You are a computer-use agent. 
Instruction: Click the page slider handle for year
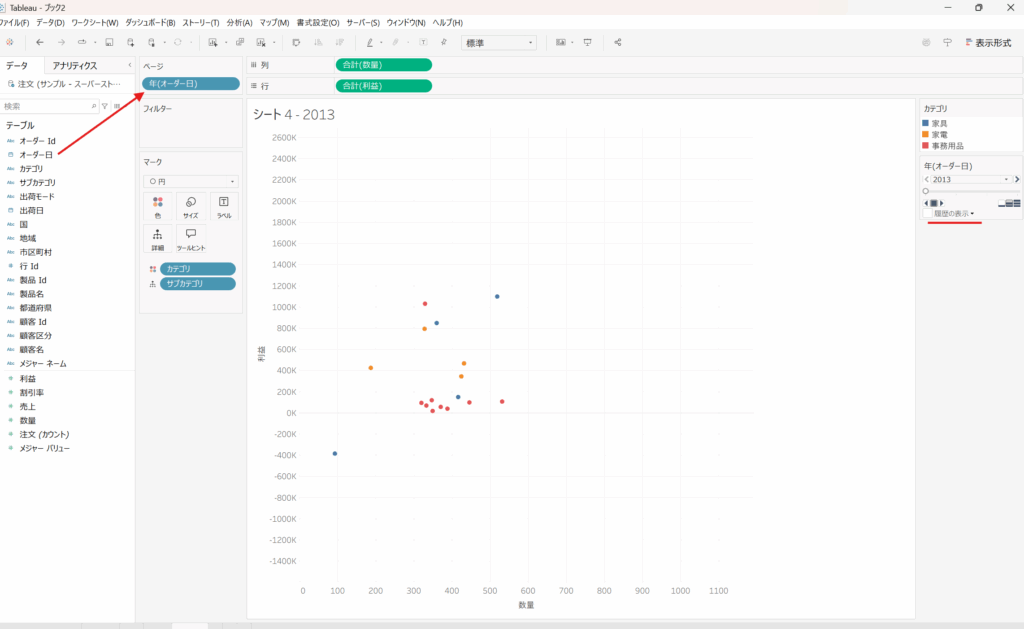tap(926, 191)
